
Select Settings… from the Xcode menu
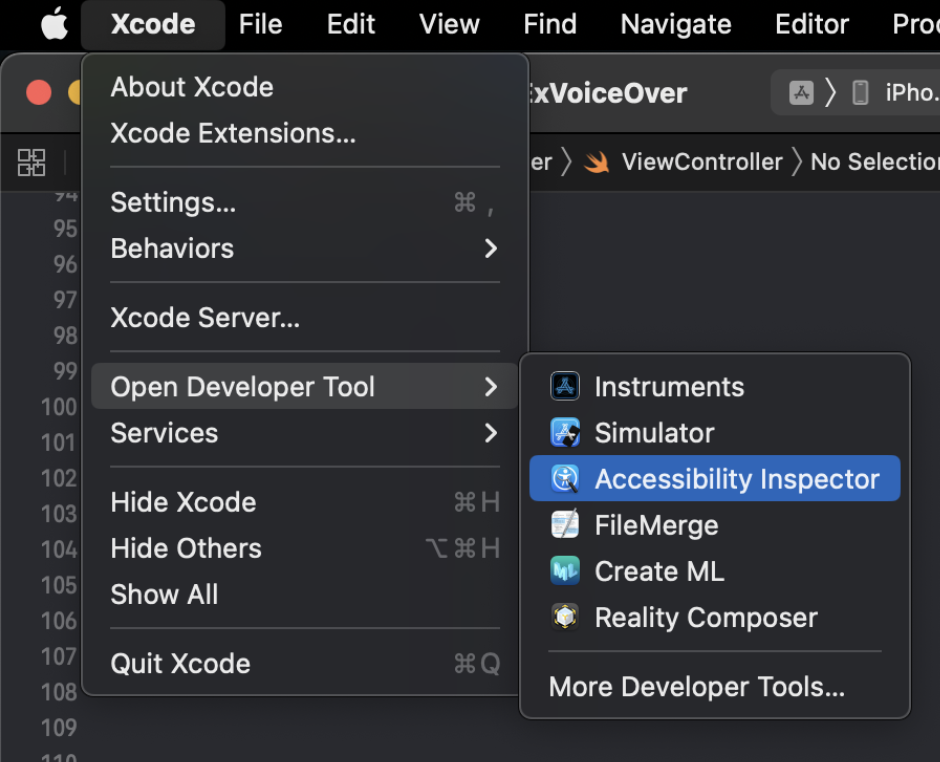click(173, 202)
